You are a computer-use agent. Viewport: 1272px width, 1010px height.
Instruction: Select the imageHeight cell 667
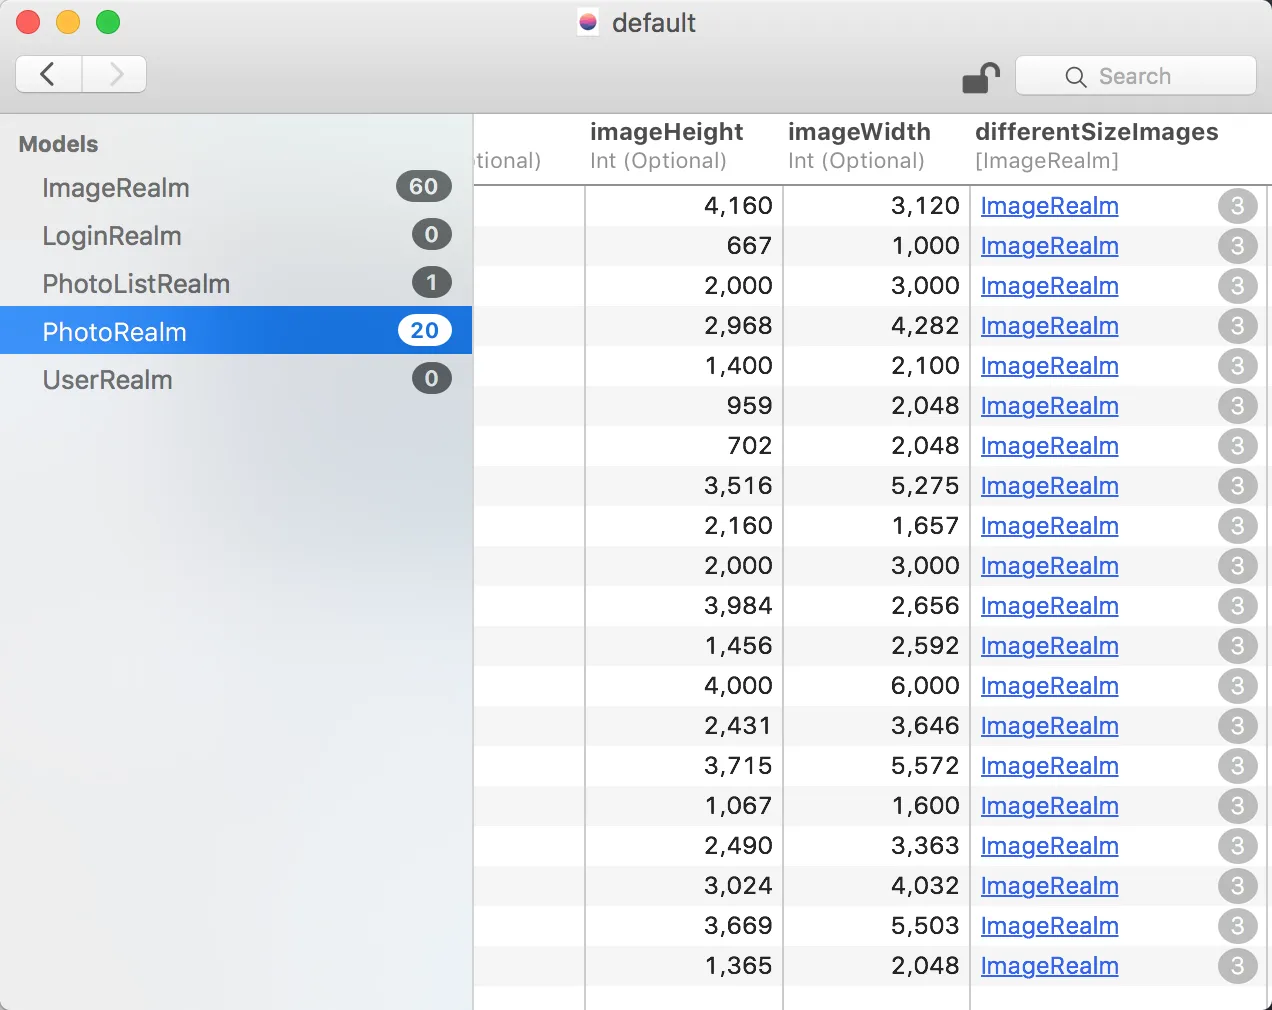(x=684, y=246)
